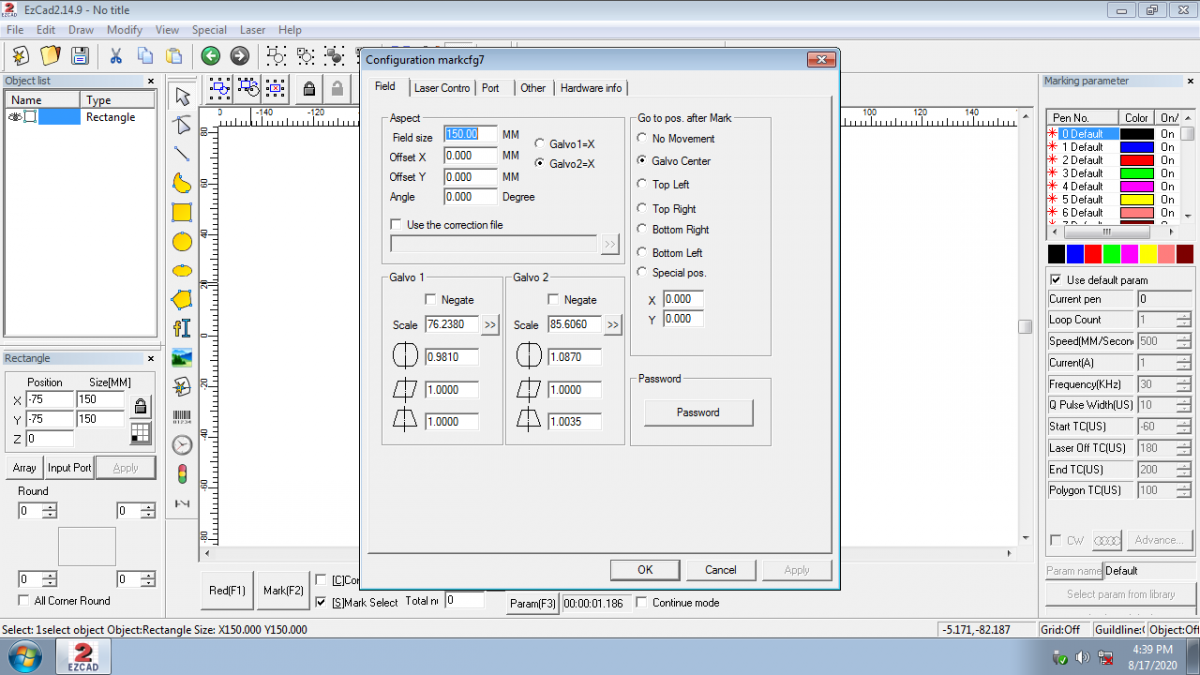Open the Hardware info tab
This screenshot has height=675, width=1200.
(x=590, y=88)
